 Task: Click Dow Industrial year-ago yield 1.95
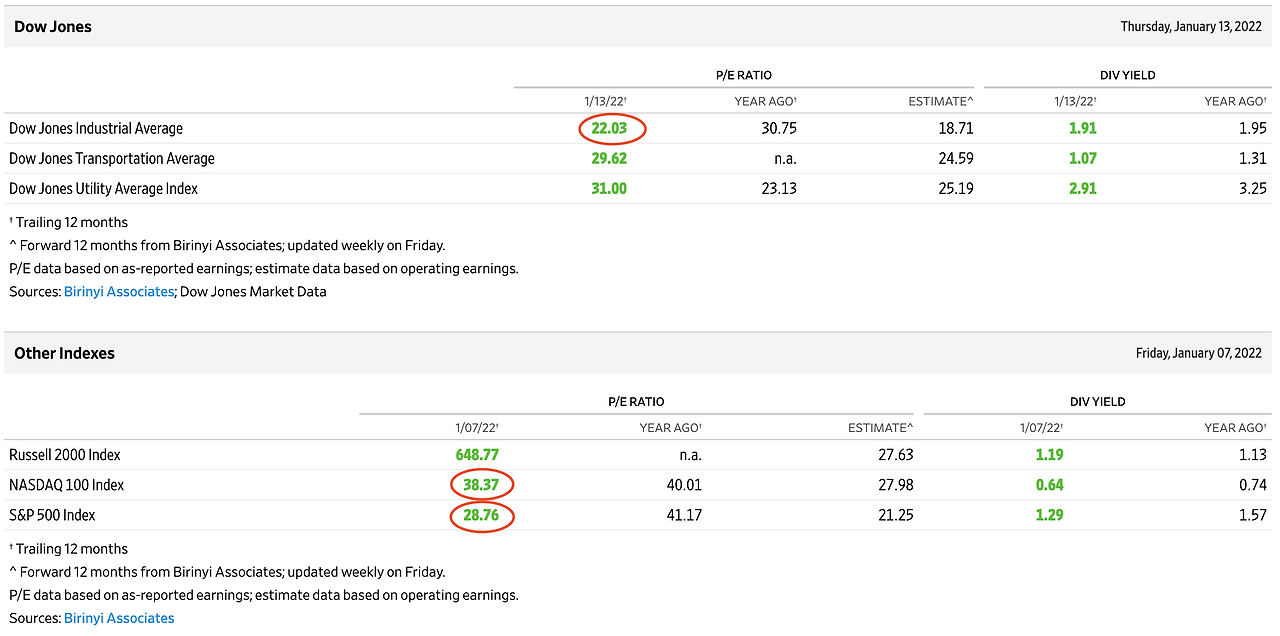(x=1253, y=128)
